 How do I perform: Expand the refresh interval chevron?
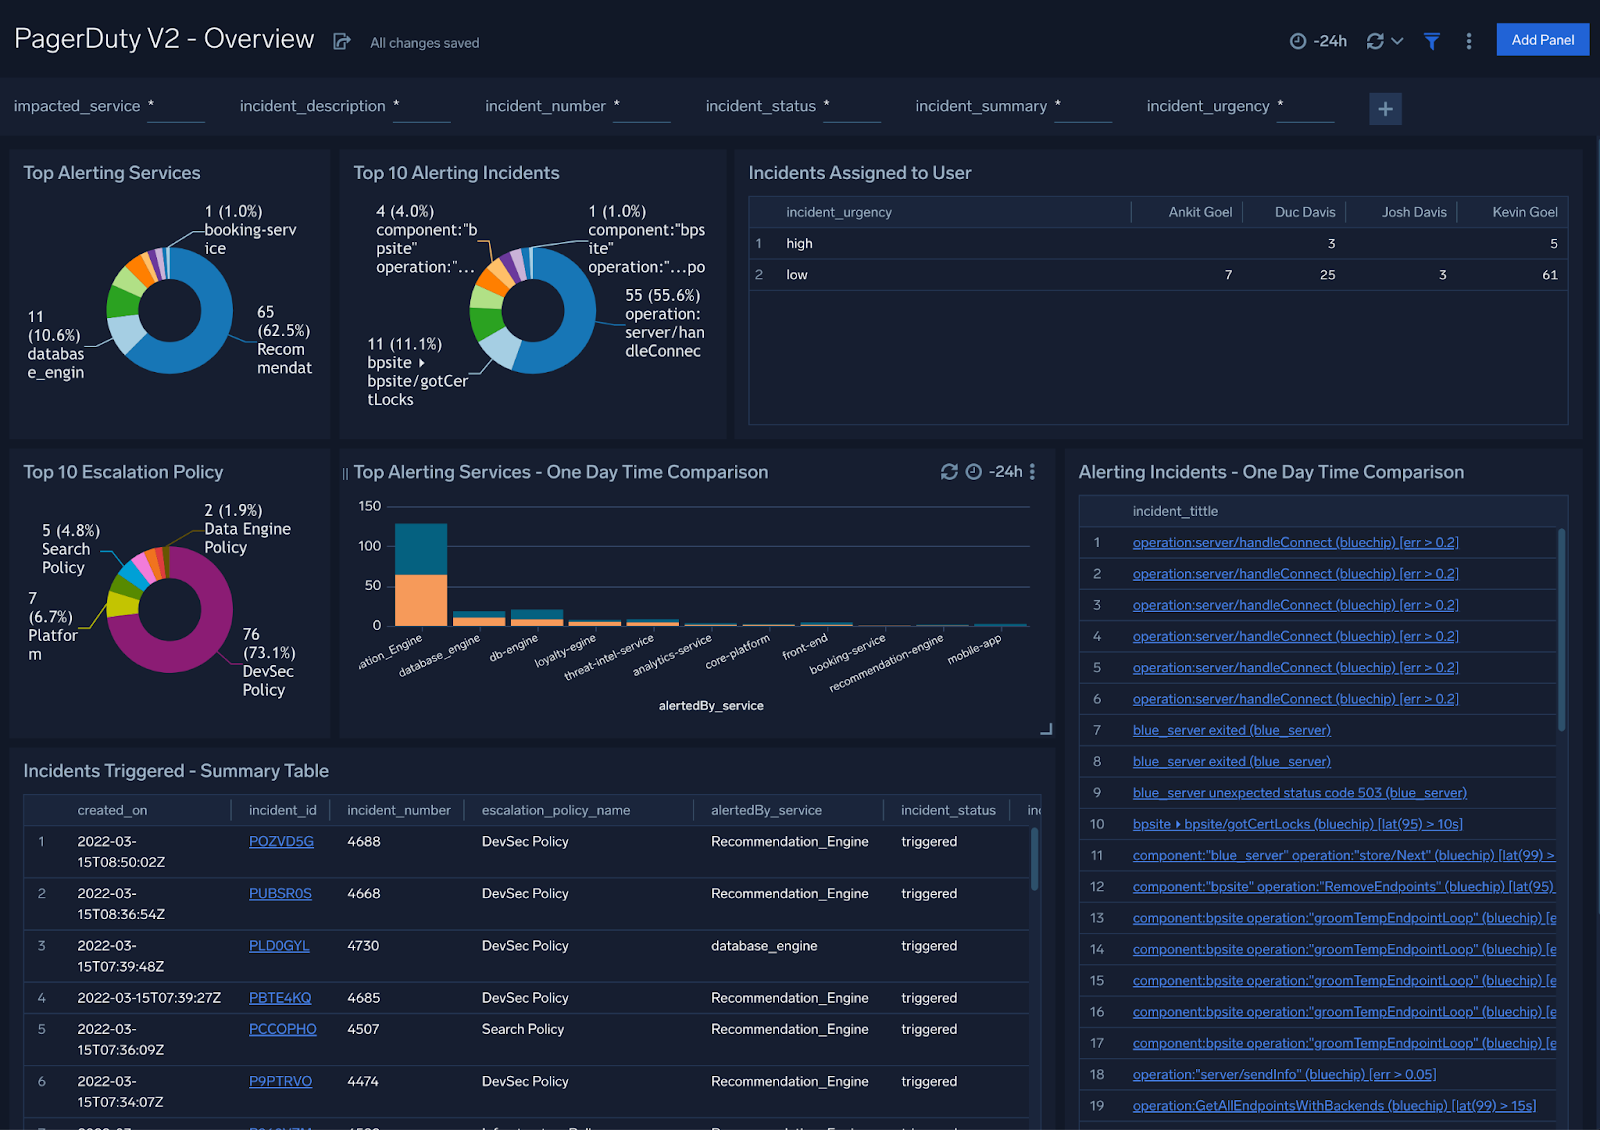coord(1398,41)
